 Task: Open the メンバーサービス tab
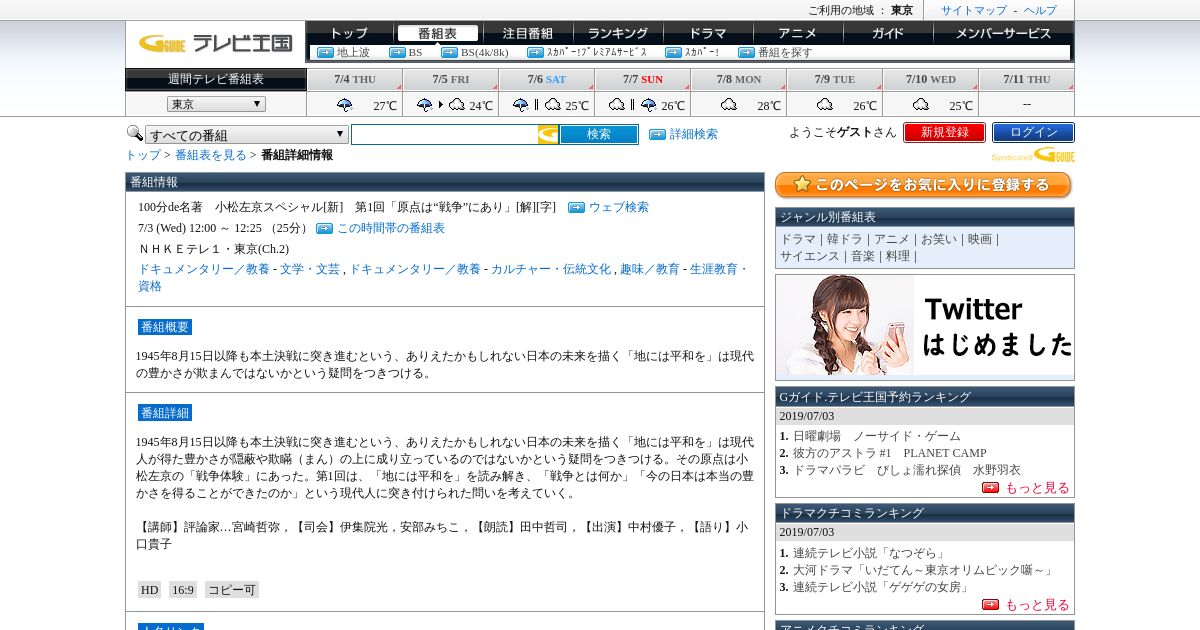click(1003, 33)
